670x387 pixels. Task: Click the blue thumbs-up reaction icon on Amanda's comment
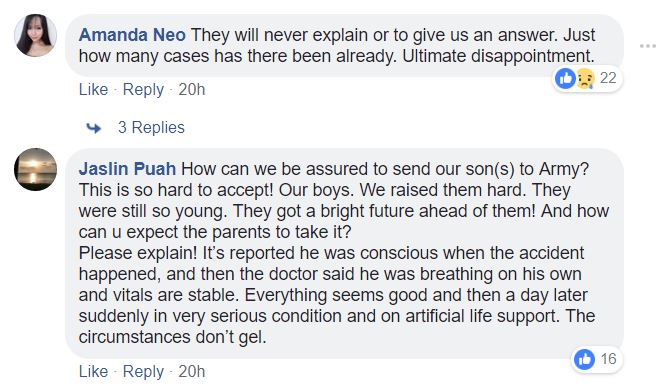point(565,79)
